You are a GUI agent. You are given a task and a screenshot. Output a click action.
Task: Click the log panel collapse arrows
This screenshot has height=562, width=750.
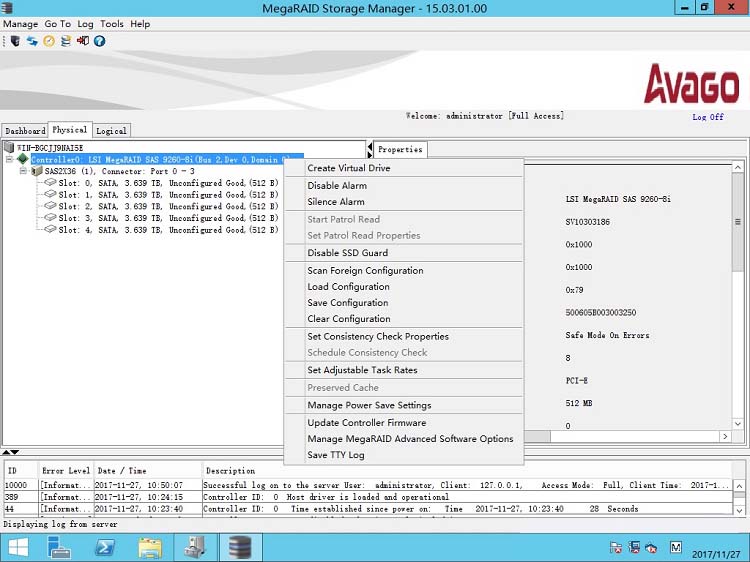point(10,452)
